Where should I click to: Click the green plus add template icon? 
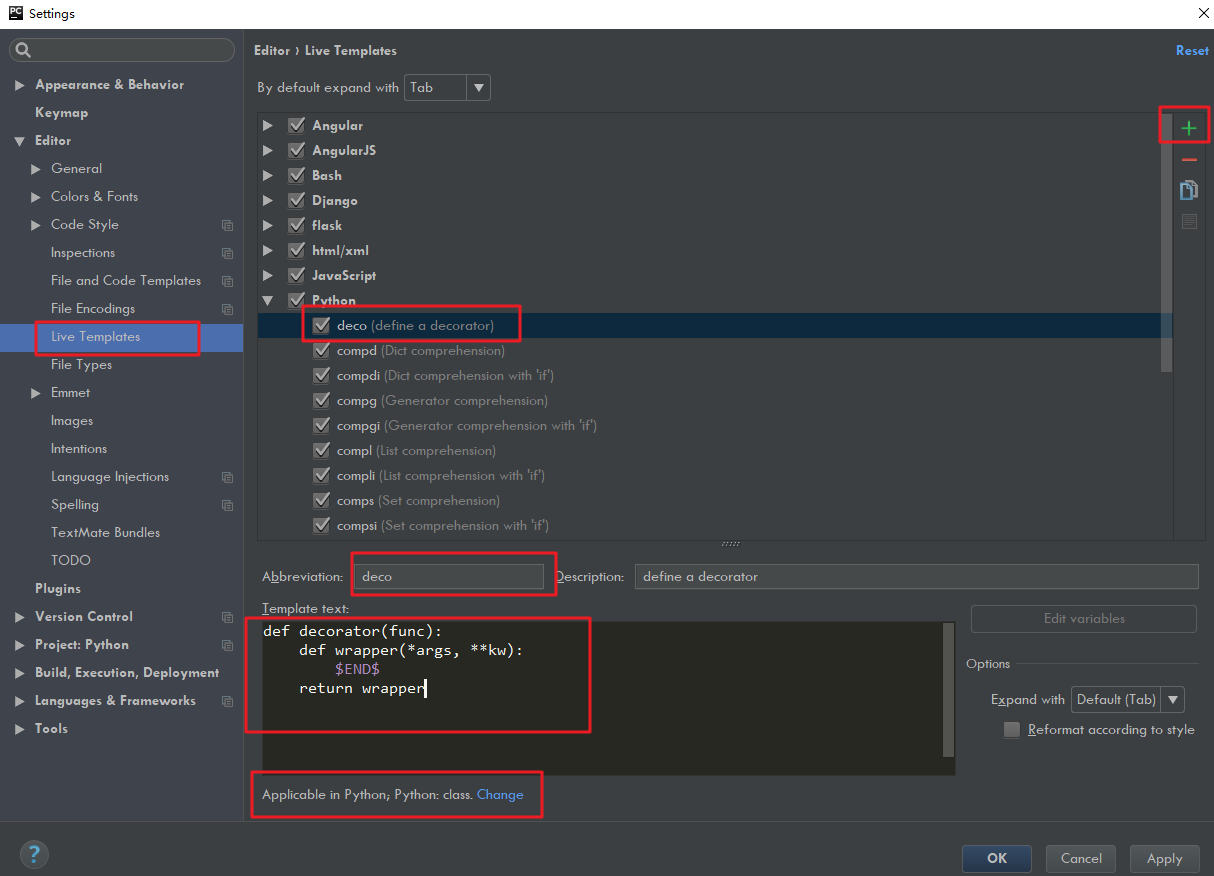coord(1188,128)
